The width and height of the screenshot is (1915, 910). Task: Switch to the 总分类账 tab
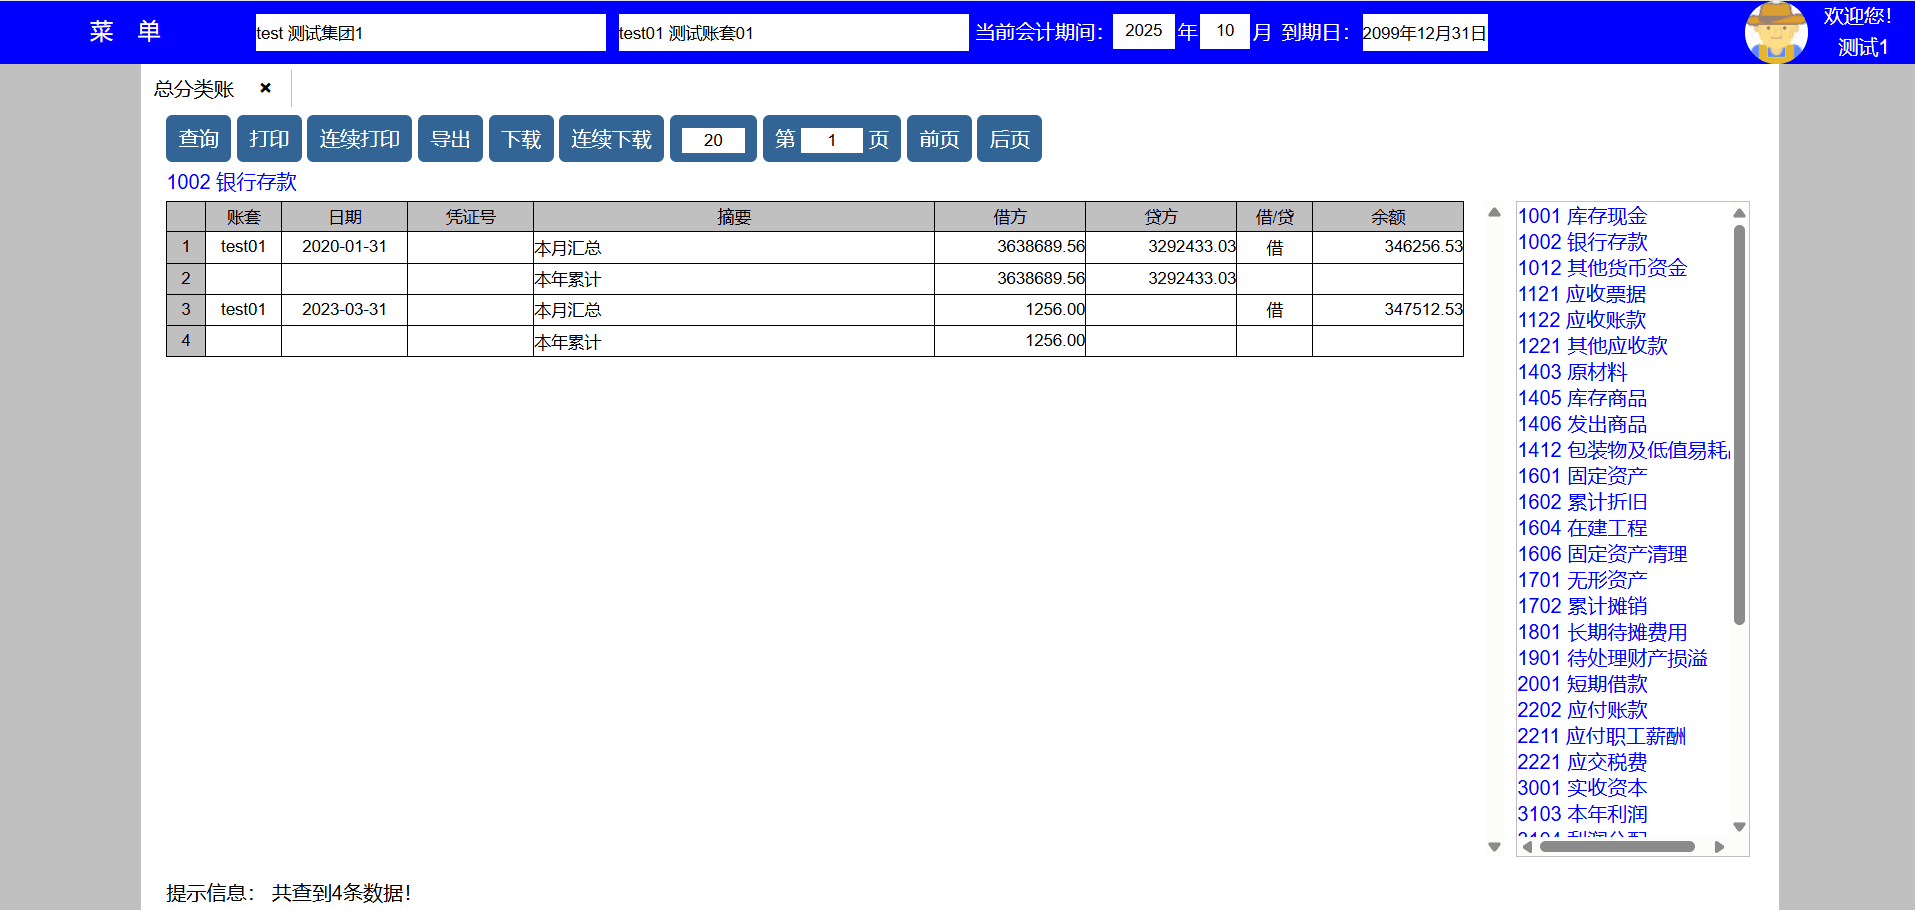pyautogui.click(x=194, y=89)
